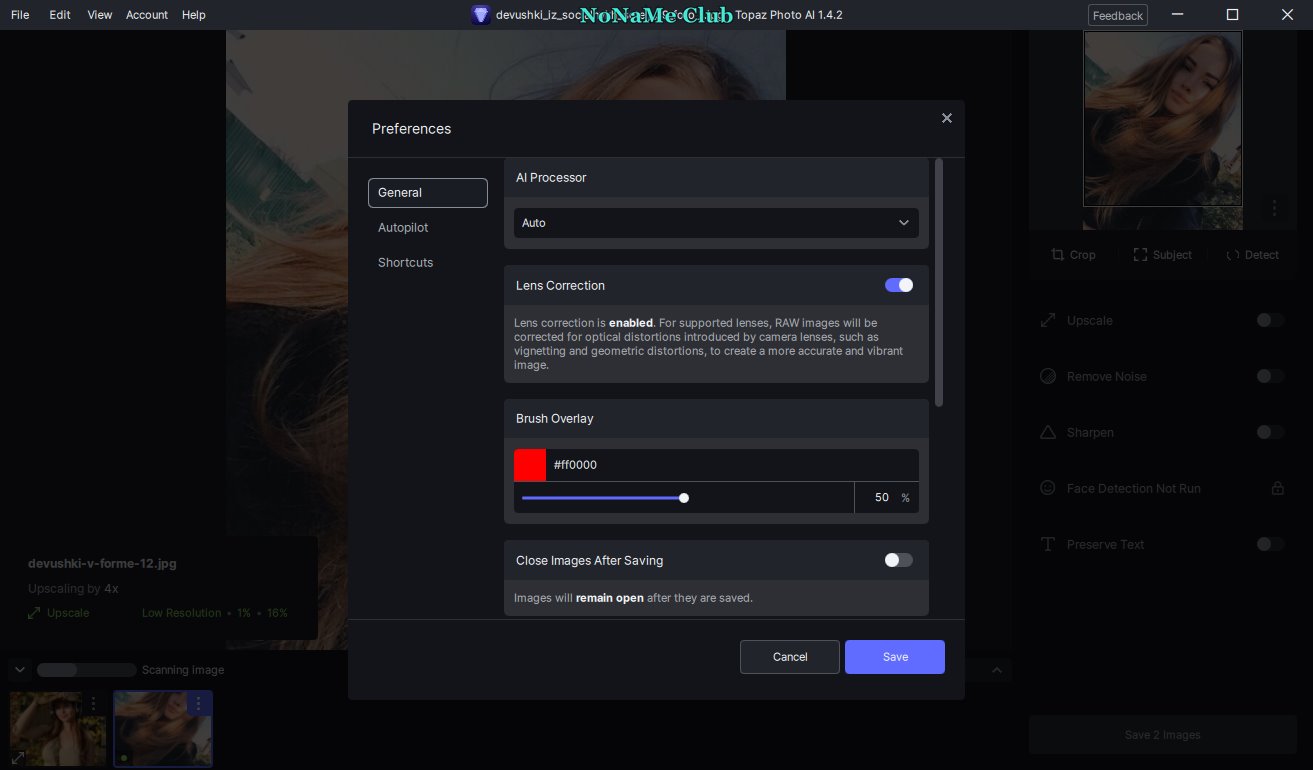Click the Preferences panel vertical scrollbar

tap(938, 282)
